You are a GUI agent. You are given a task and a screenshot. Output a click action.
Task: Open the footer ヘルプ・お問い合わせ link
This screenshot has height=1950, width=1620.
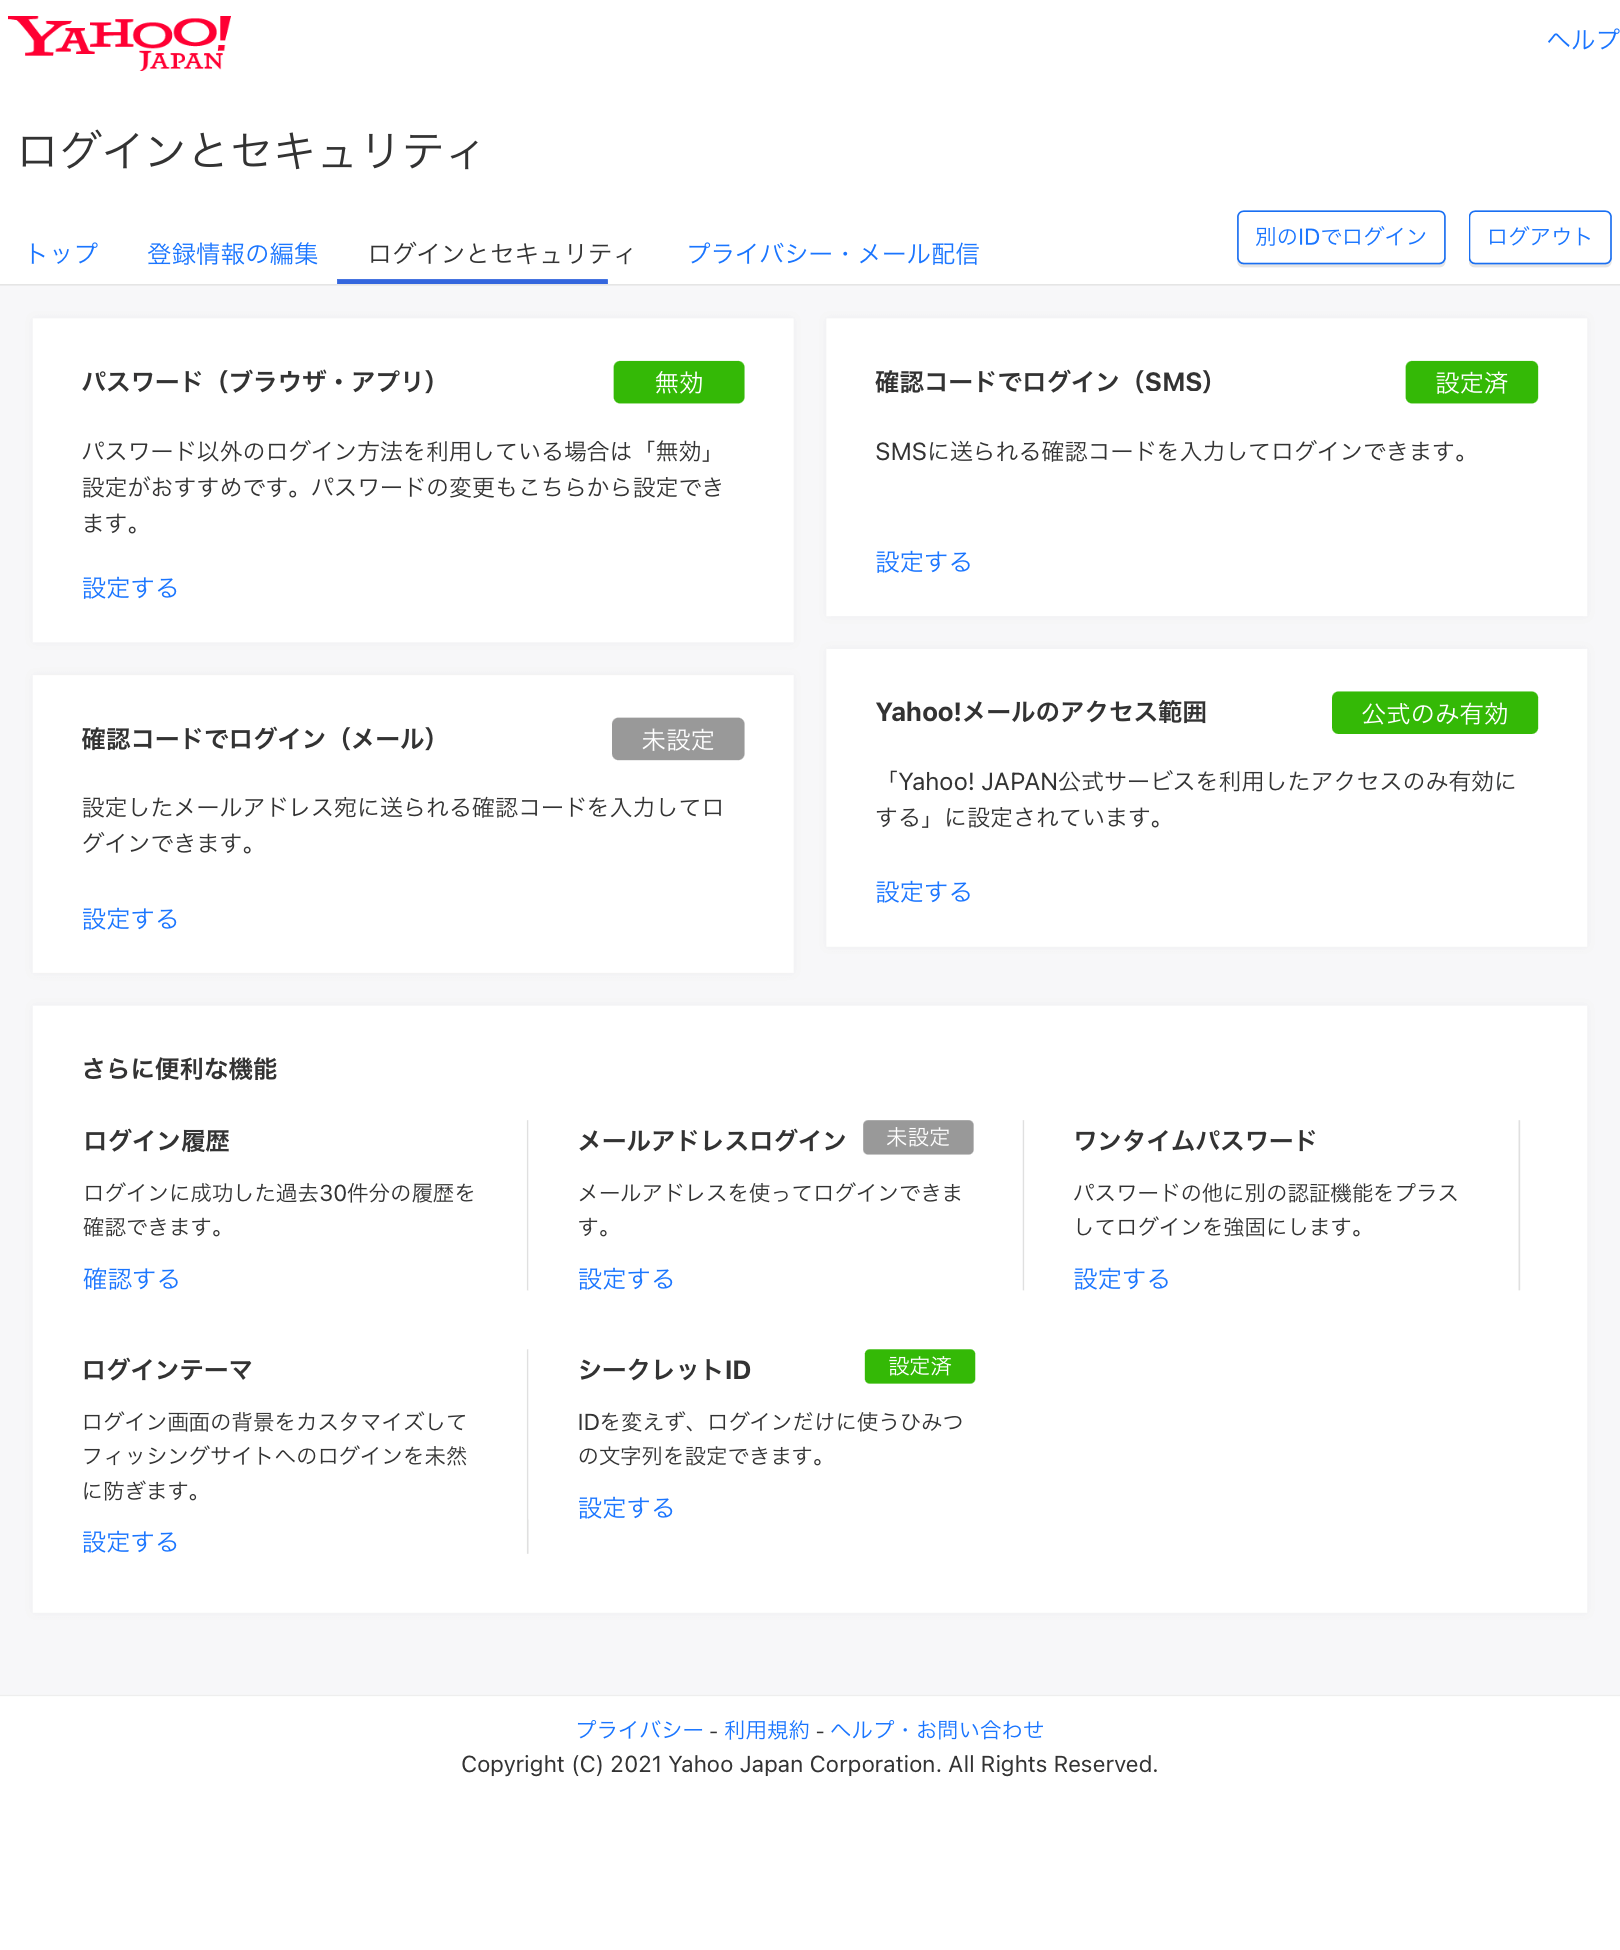937,1729
